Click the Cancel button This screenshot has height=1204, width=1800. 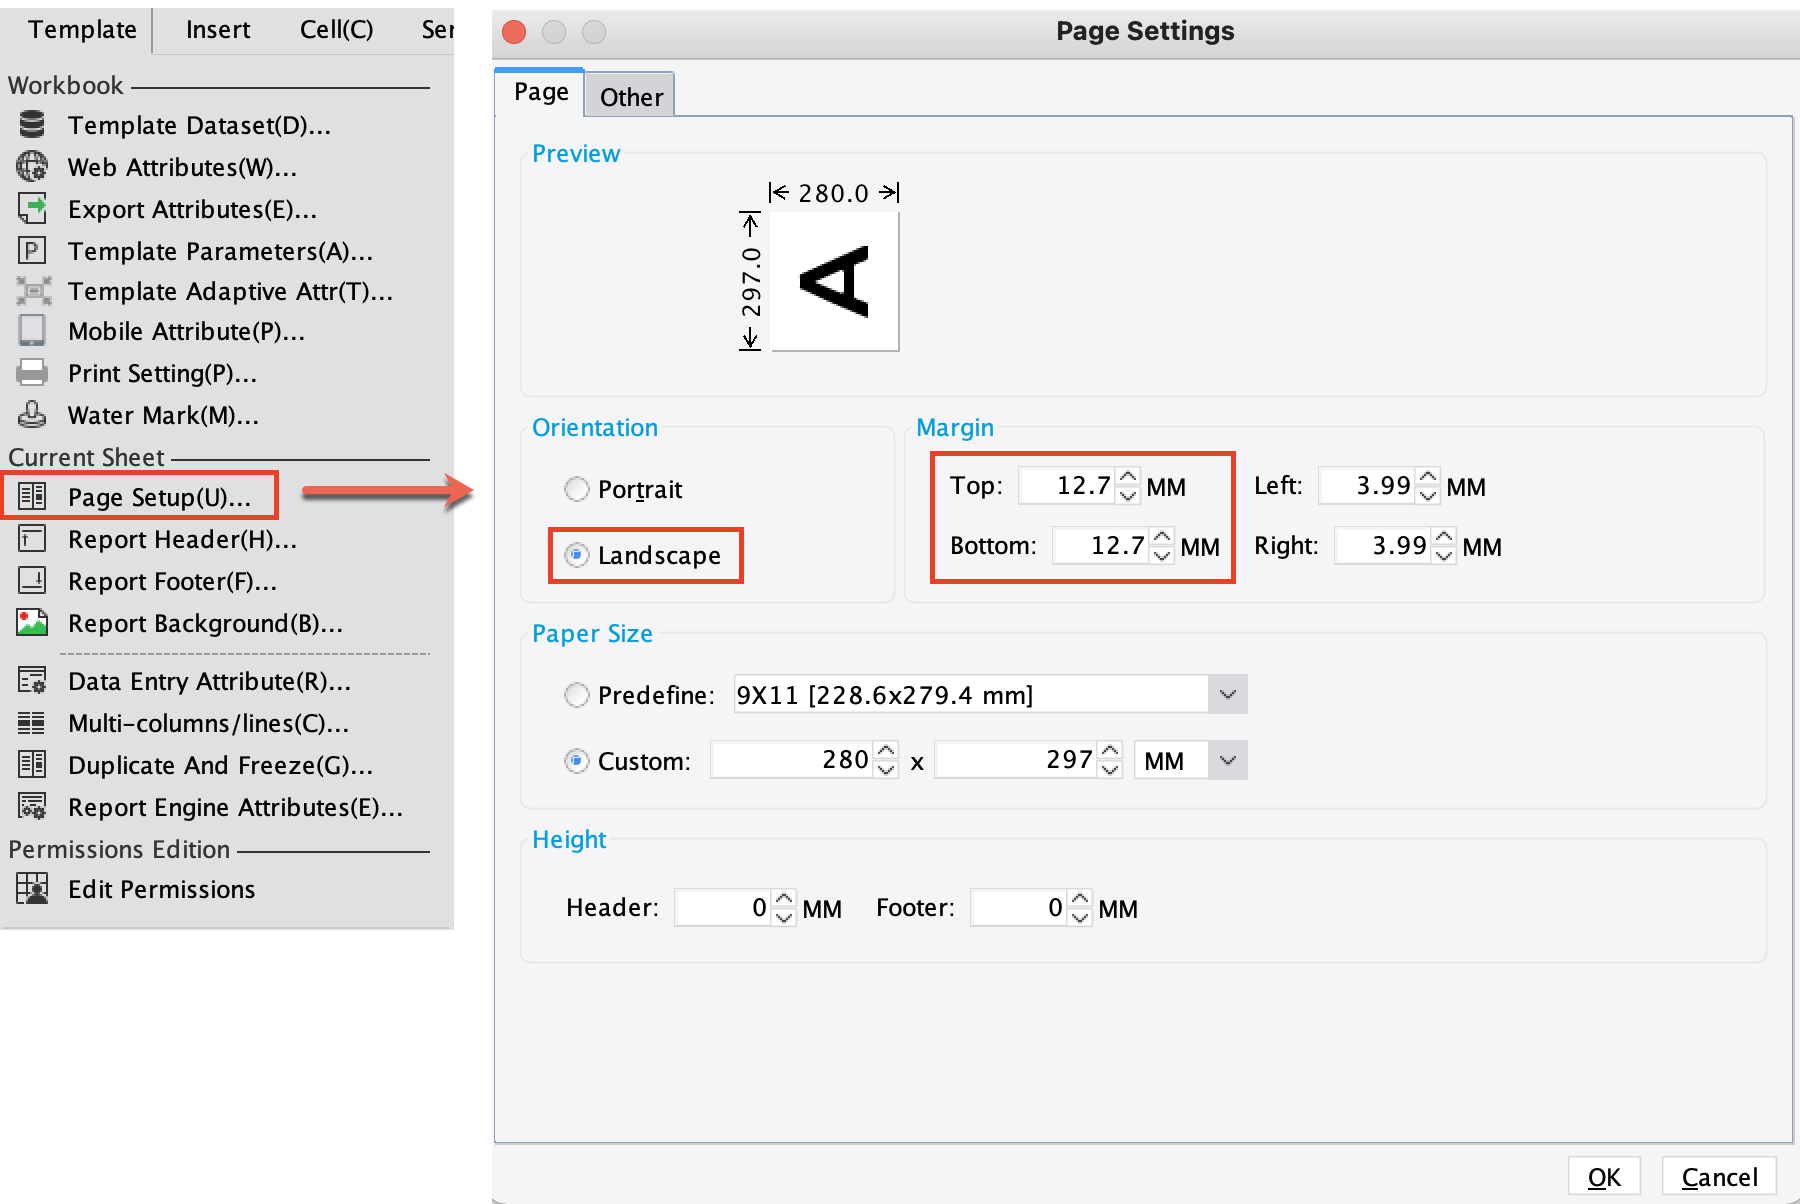(1719, 1176)
